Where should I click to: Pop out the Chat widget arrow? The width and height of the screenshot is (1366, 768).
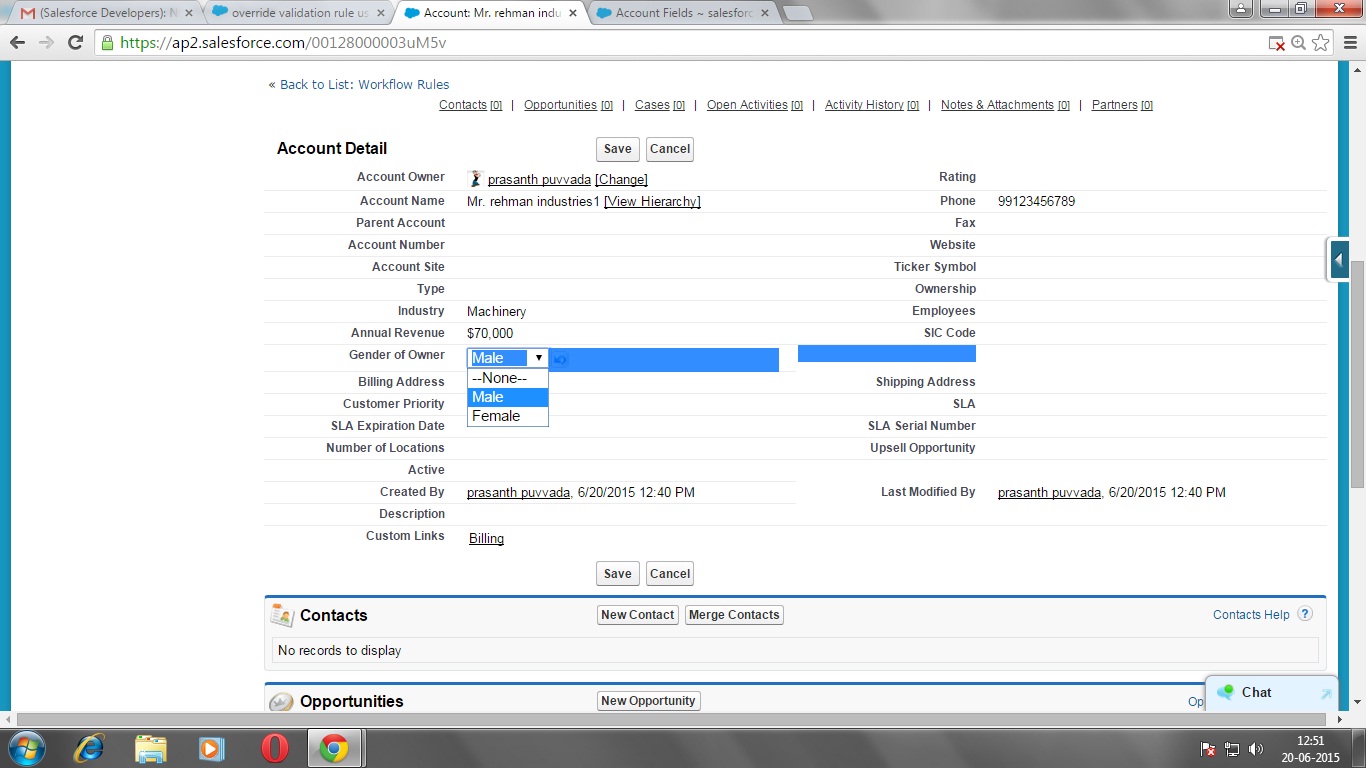(1326, 693)
